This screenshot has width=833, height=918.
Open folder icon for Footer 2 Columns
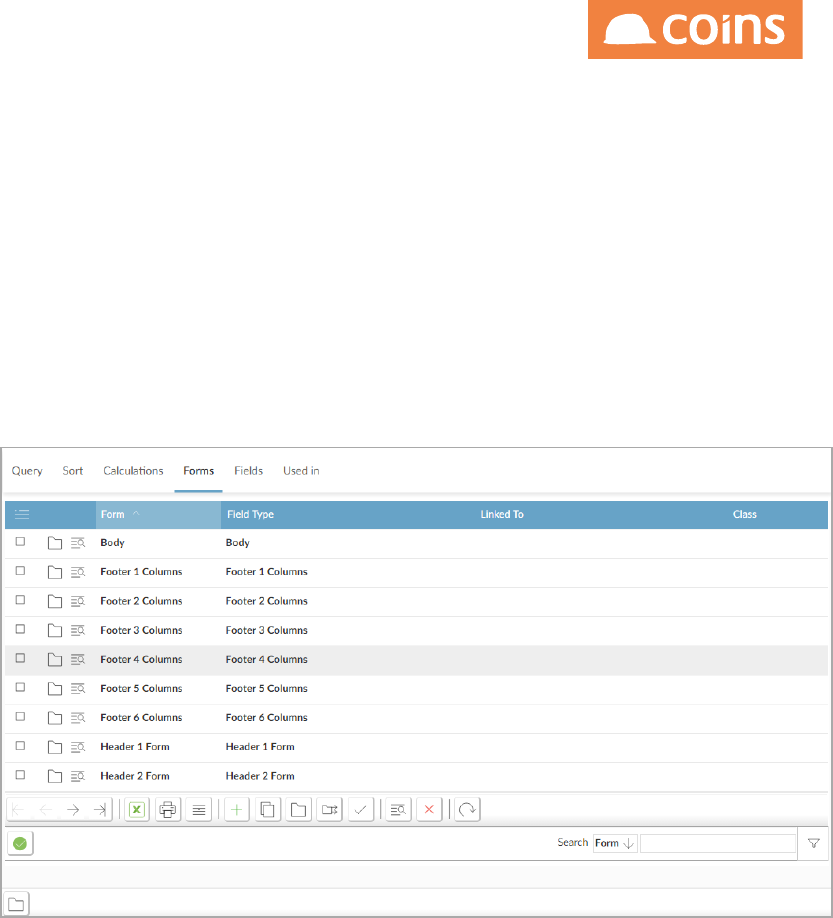[x=55, y=601]
